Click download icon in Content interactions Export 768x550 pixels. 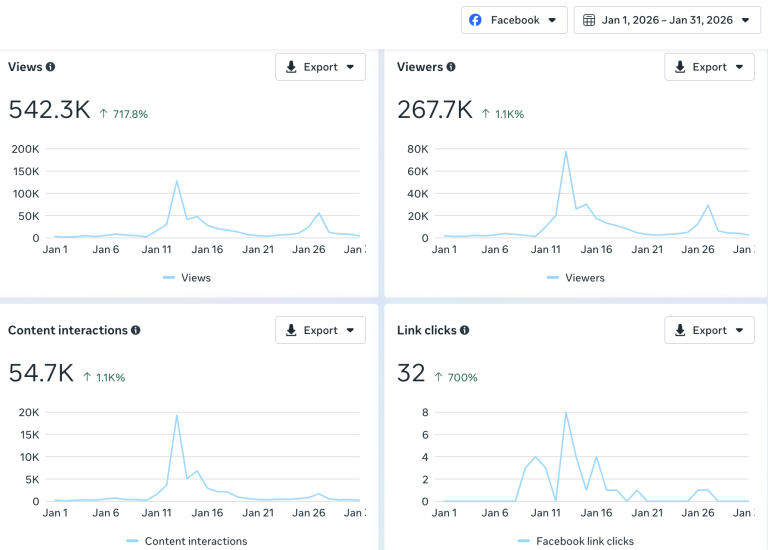(291, 330)
